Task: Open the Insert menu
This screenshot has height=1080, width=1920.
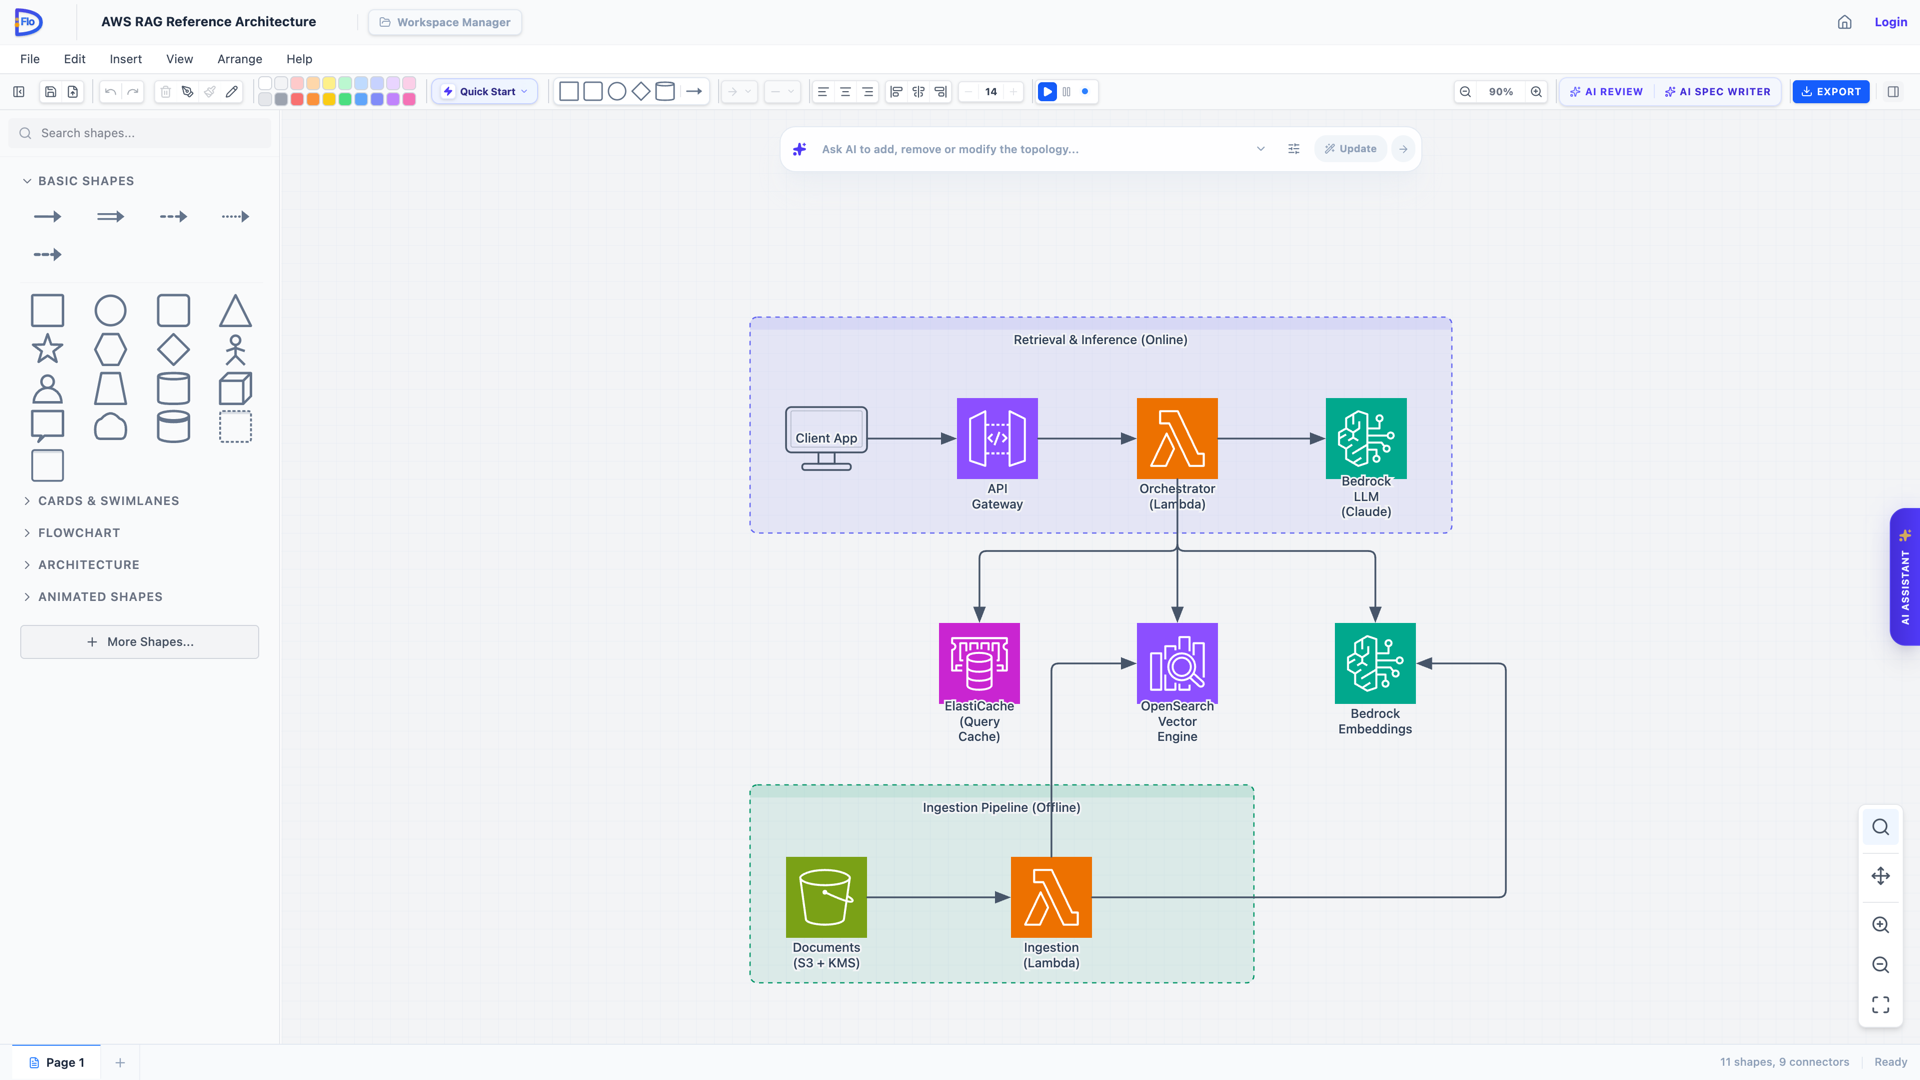Action: 126,59
